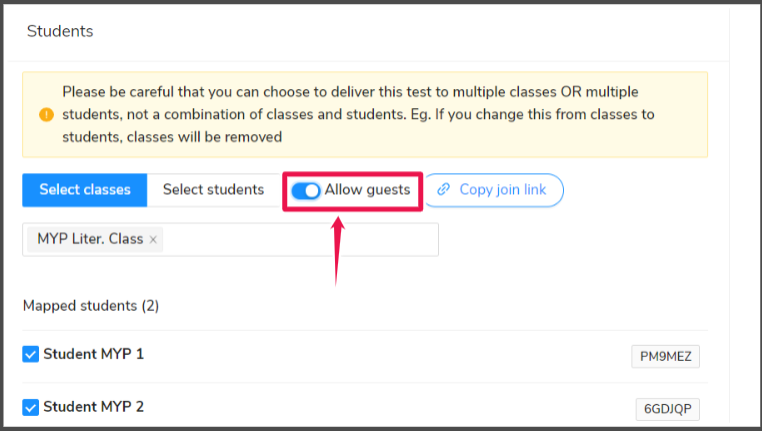Click the Student MYP 1 name label
762x431 pixels.
click(93, 354)
